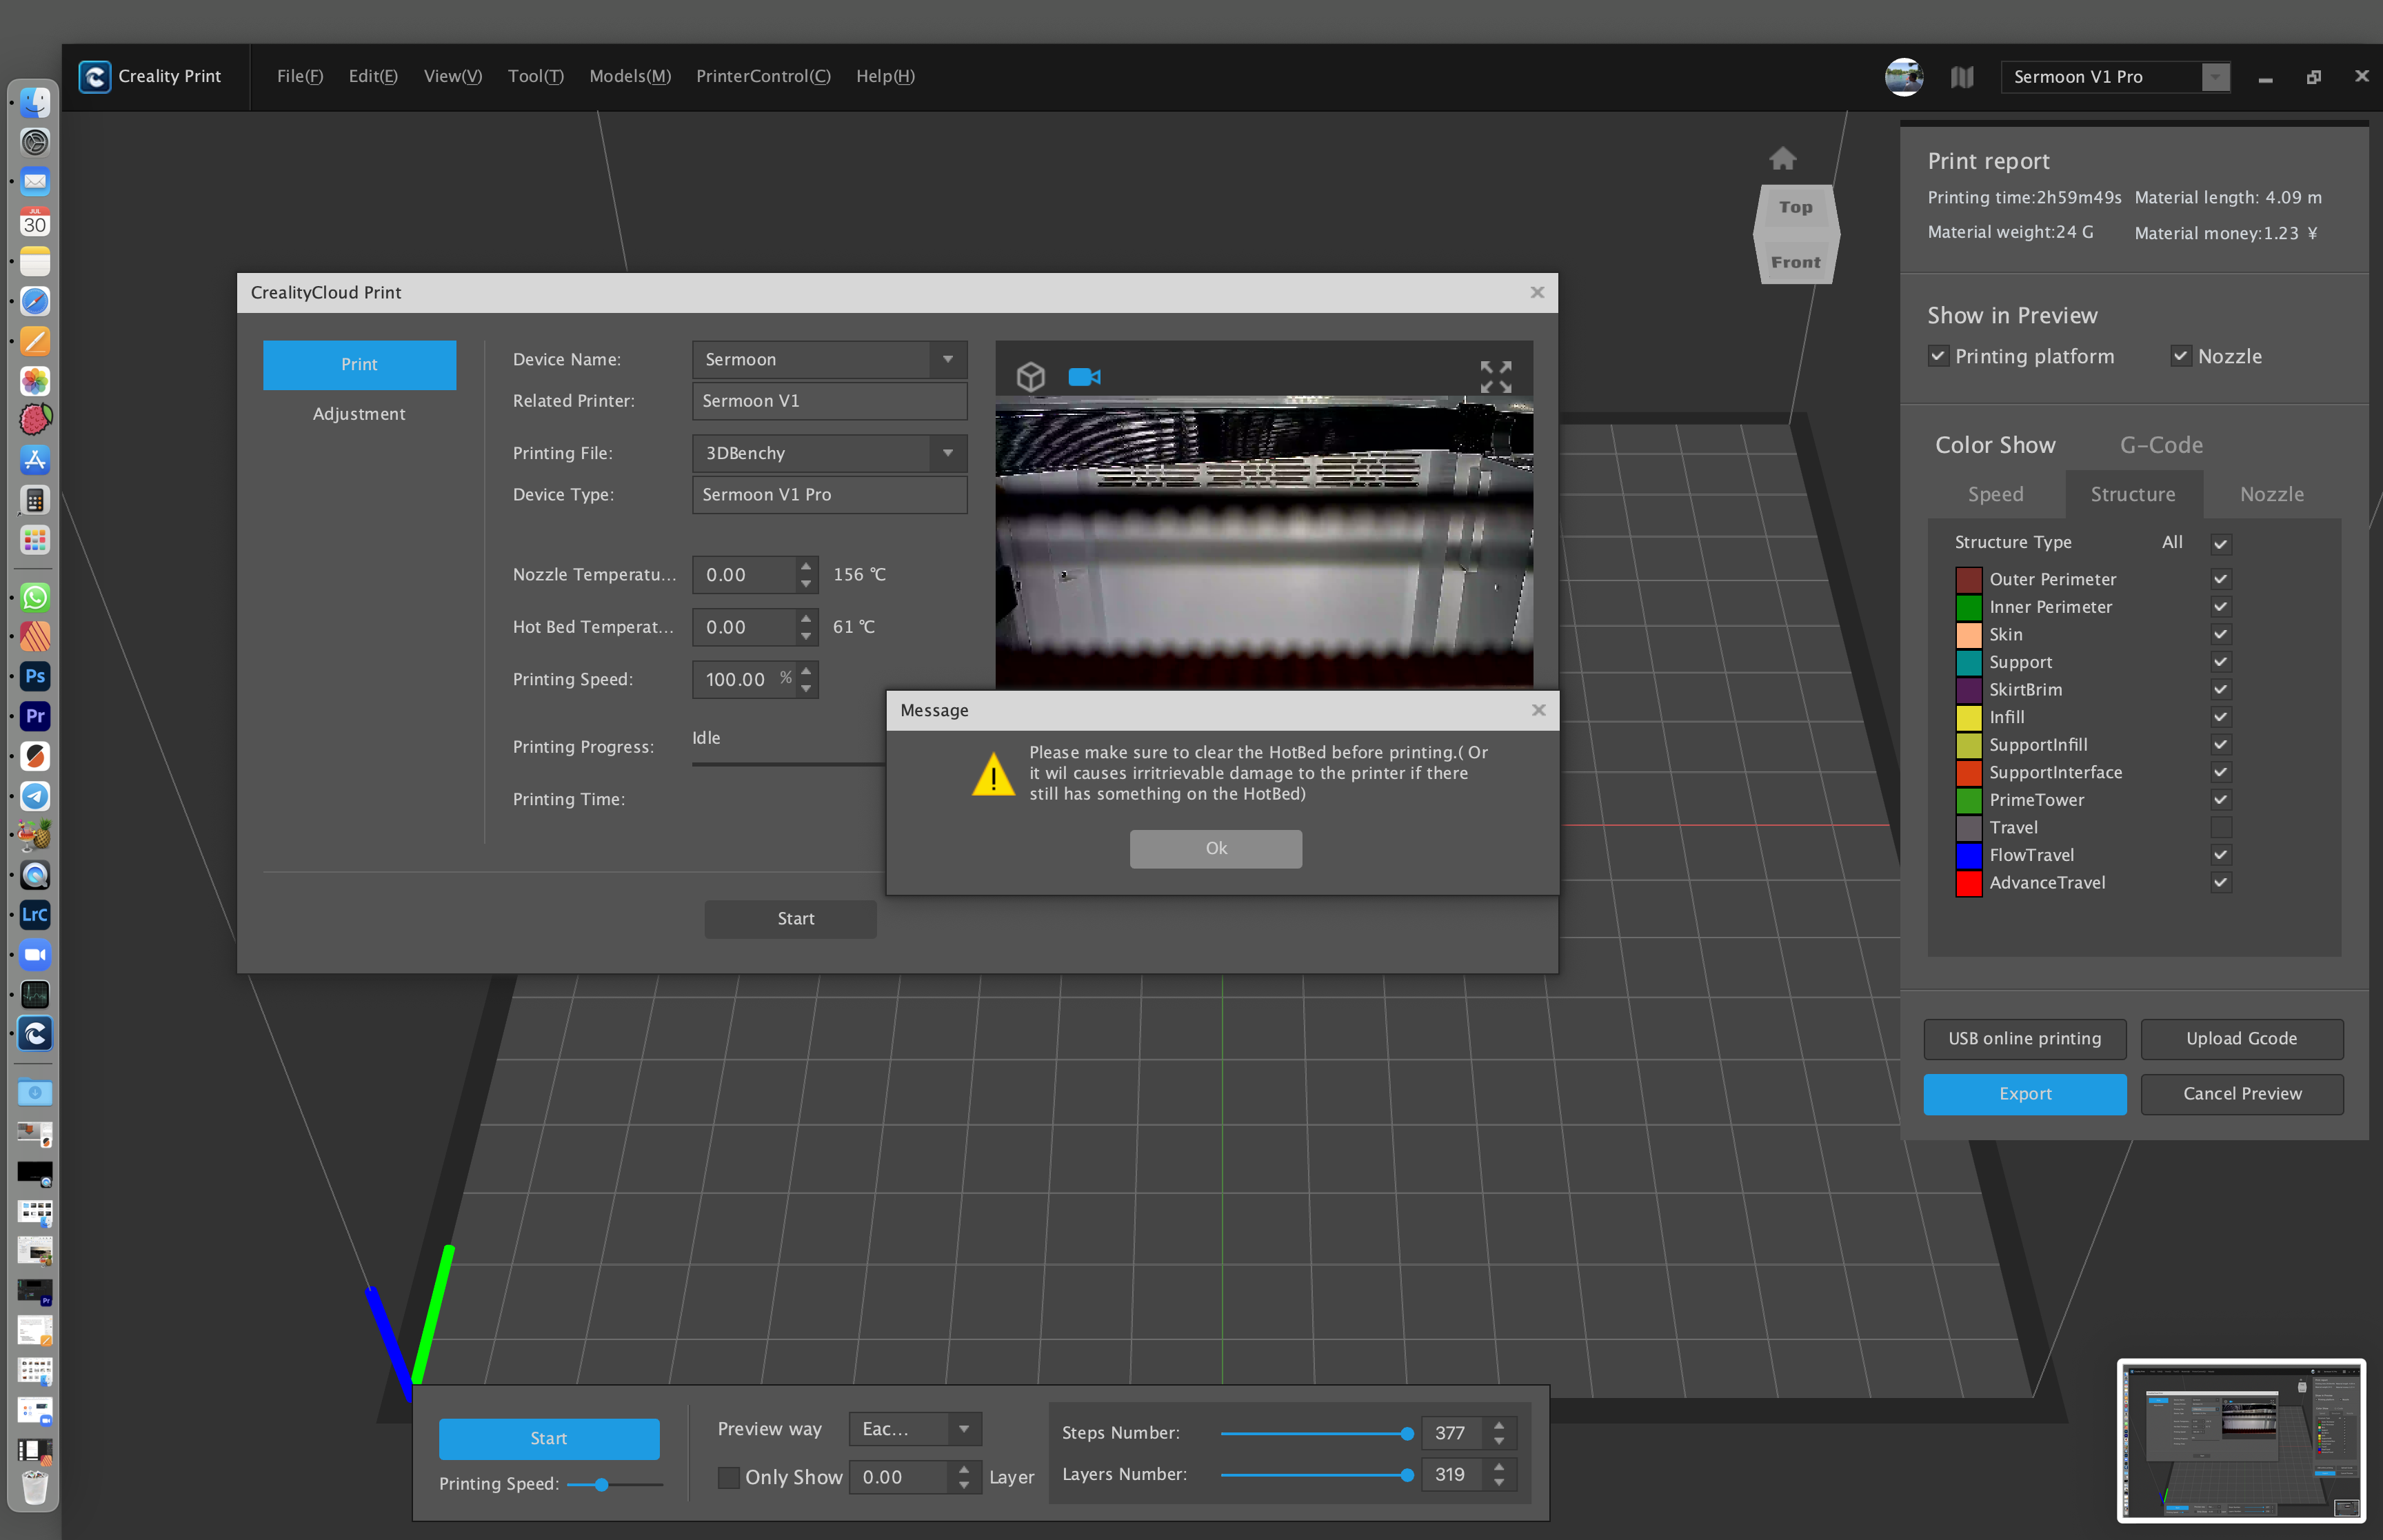The height and width of the screenshot is (1540, 2383).
Task: Open the Device Name dropdown
Action: click(947, 359)
